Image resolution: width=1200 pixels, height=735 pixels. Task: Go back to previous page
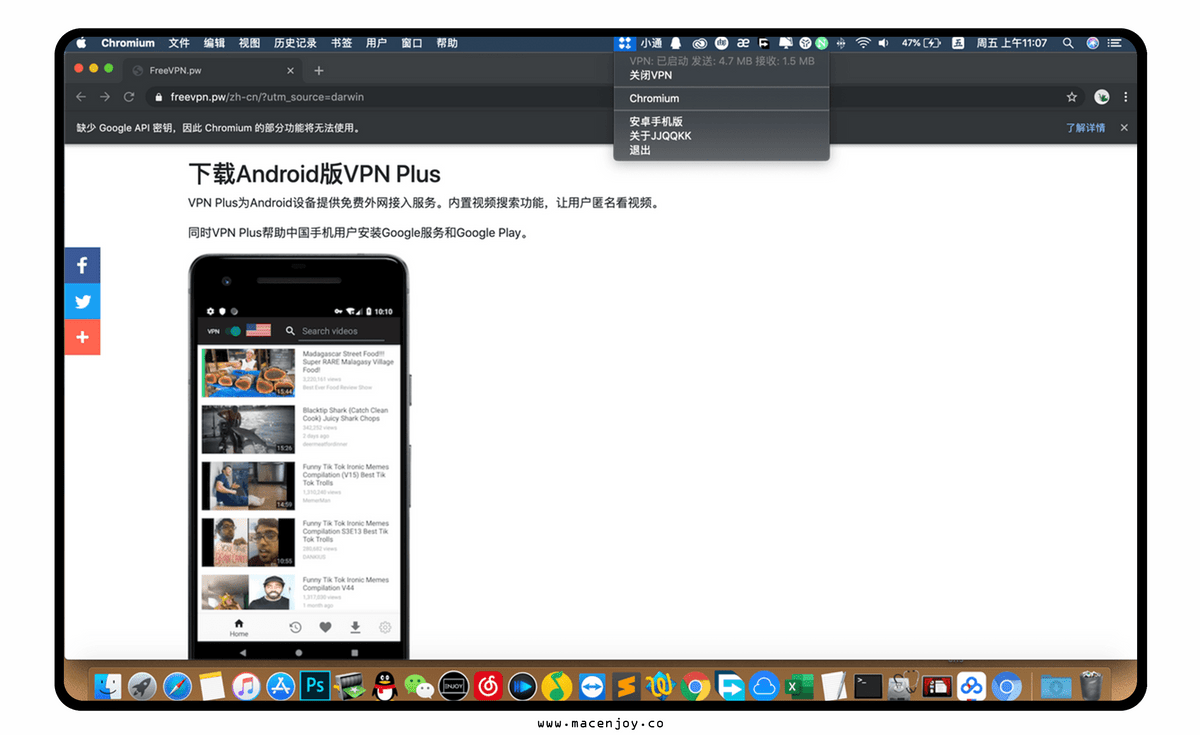(81, 97)
